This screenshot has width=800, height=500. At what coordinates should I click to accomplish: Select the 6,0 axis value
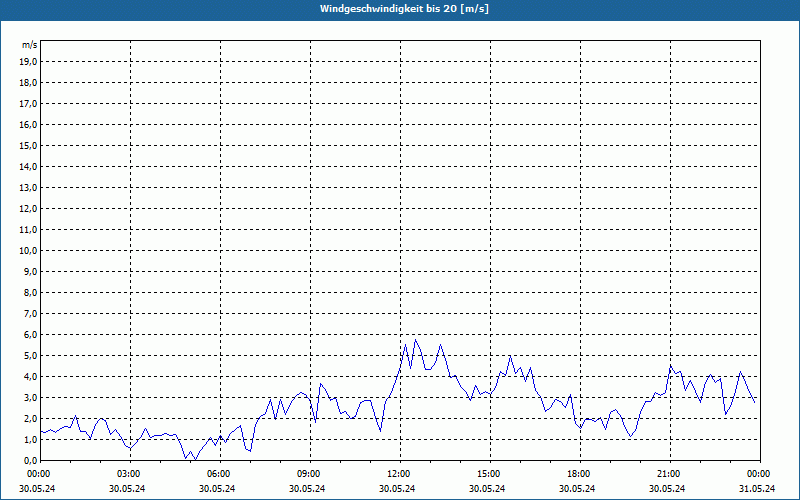[x=31, y=335]
